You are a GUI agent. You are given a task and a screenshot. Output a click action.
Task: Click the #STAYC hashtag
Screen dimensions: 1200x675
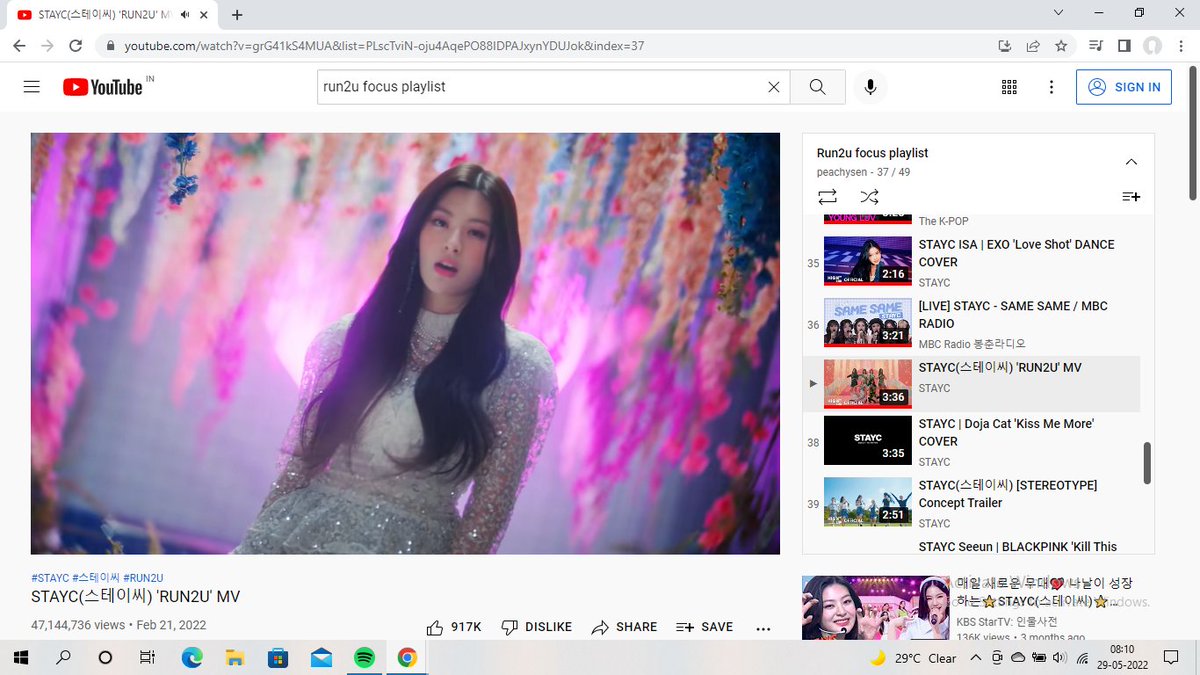point(50,578)
